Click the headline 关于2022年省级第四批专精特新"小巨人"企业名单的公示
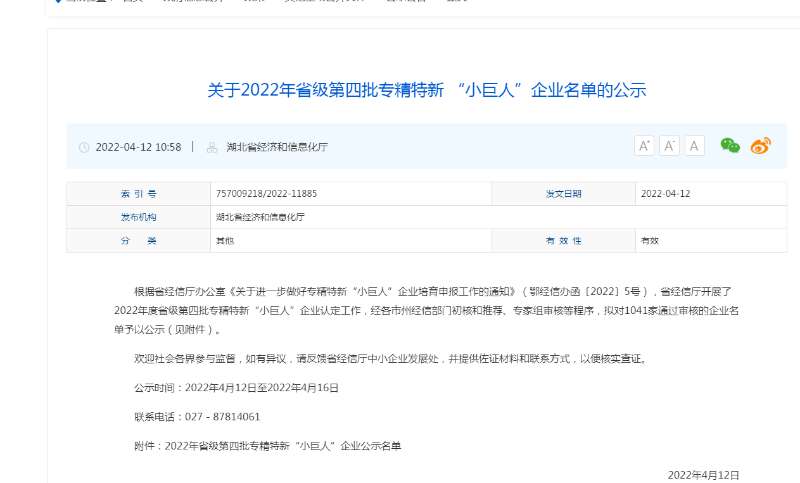This screenshot has width=800, height=483. (x=427, y=90)
